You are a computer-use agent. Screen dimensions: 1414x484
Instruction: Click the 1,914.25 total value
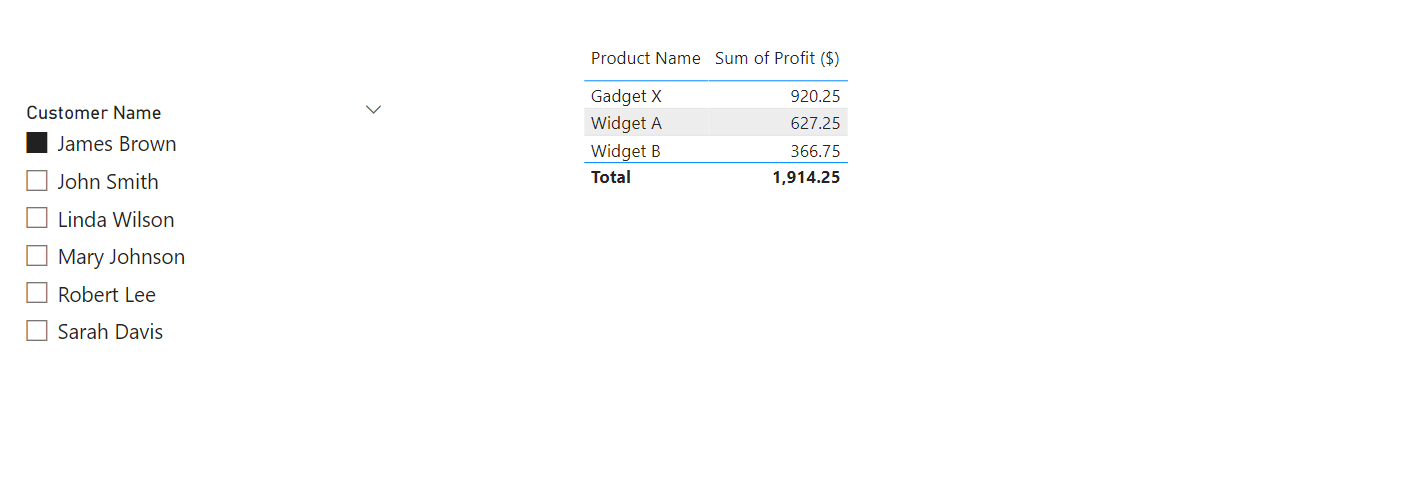[x=806, y=177]
